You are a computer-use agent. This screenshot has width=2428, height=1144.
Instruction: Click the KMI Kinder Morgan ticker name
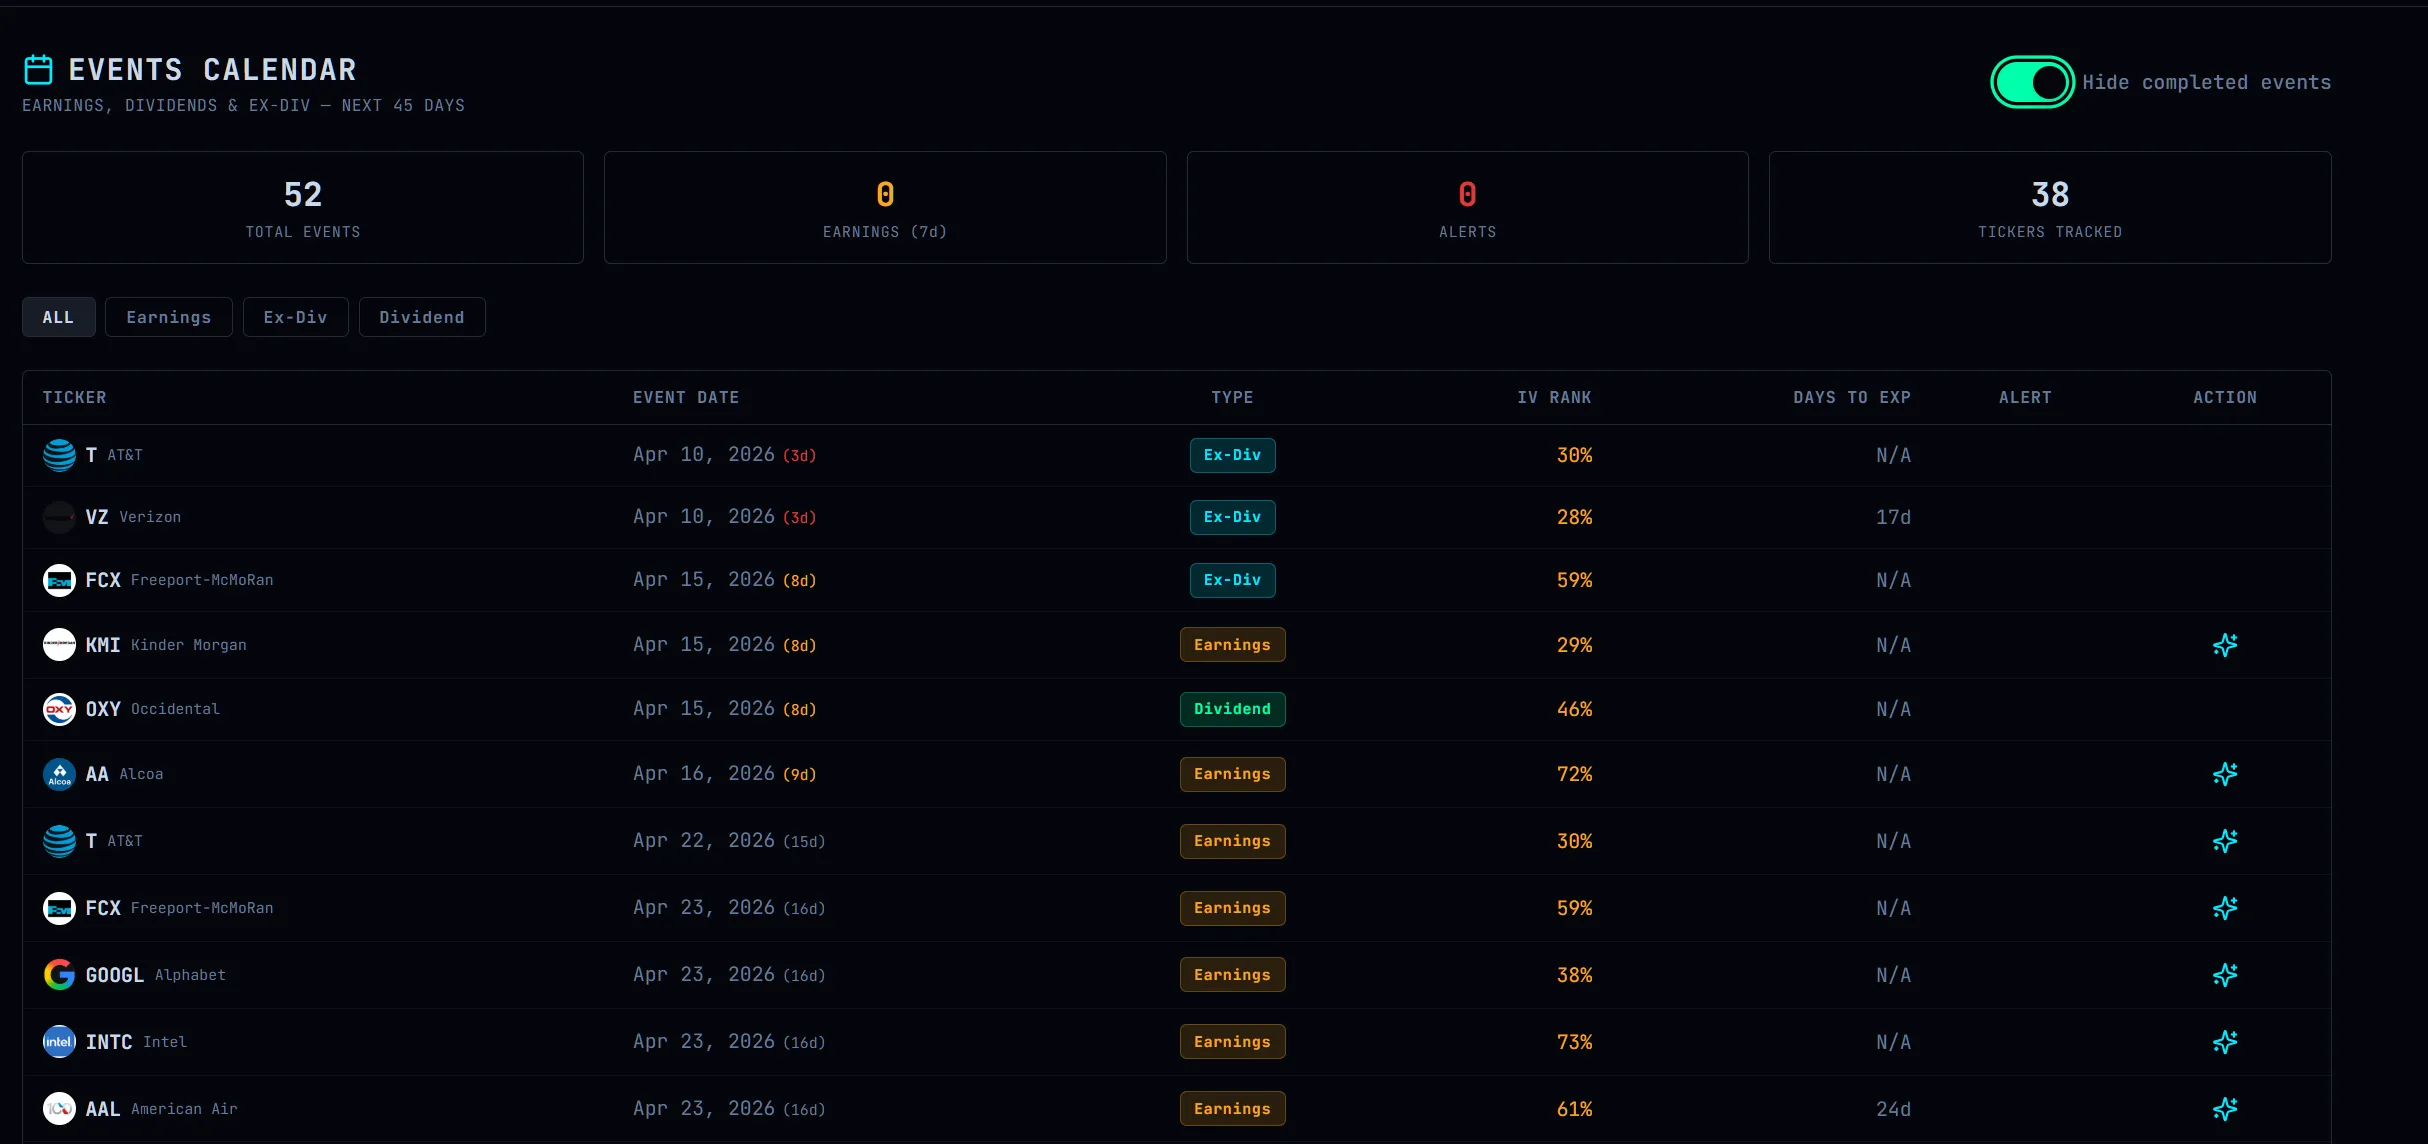(x=166, y=645)
